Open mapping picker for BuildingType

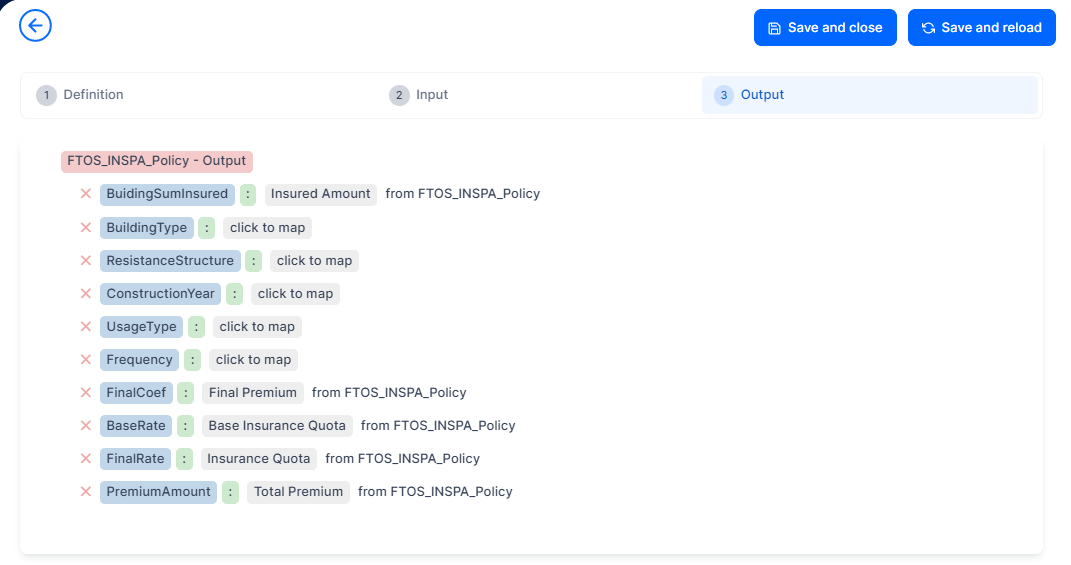[267, 228]
